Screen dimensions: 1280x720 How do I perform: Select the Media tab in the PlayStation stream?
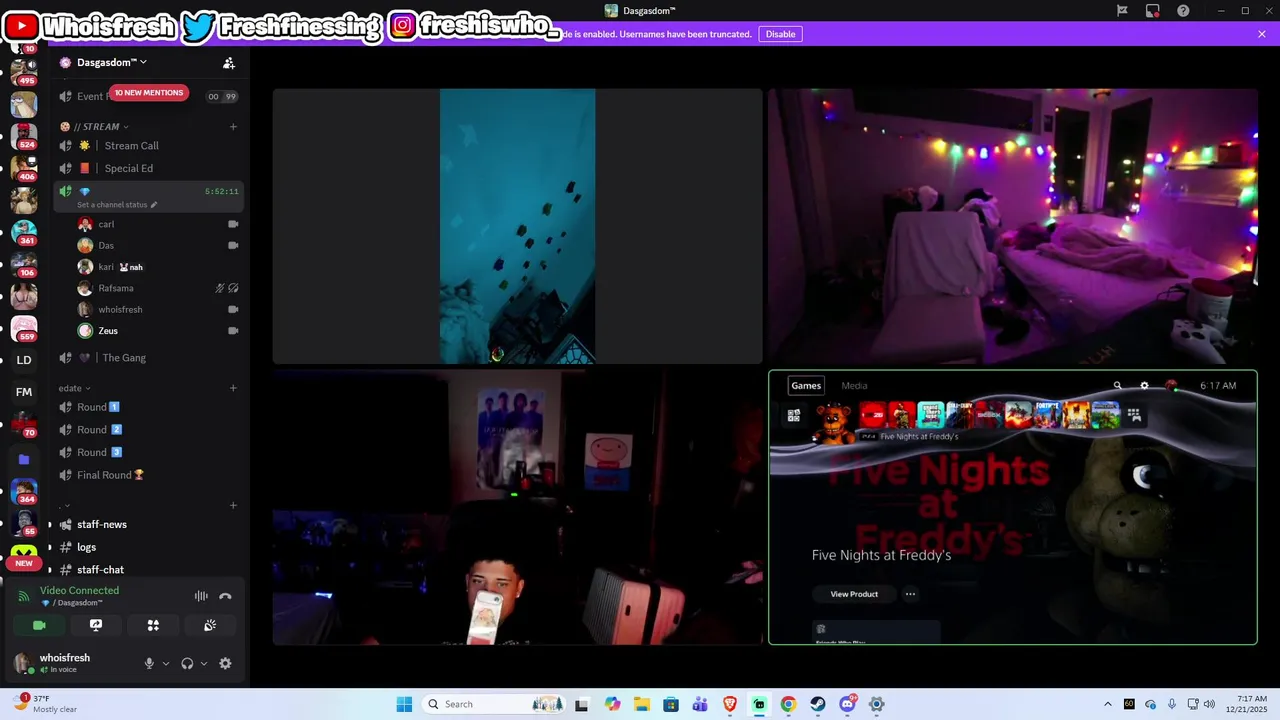pos(854,386)
